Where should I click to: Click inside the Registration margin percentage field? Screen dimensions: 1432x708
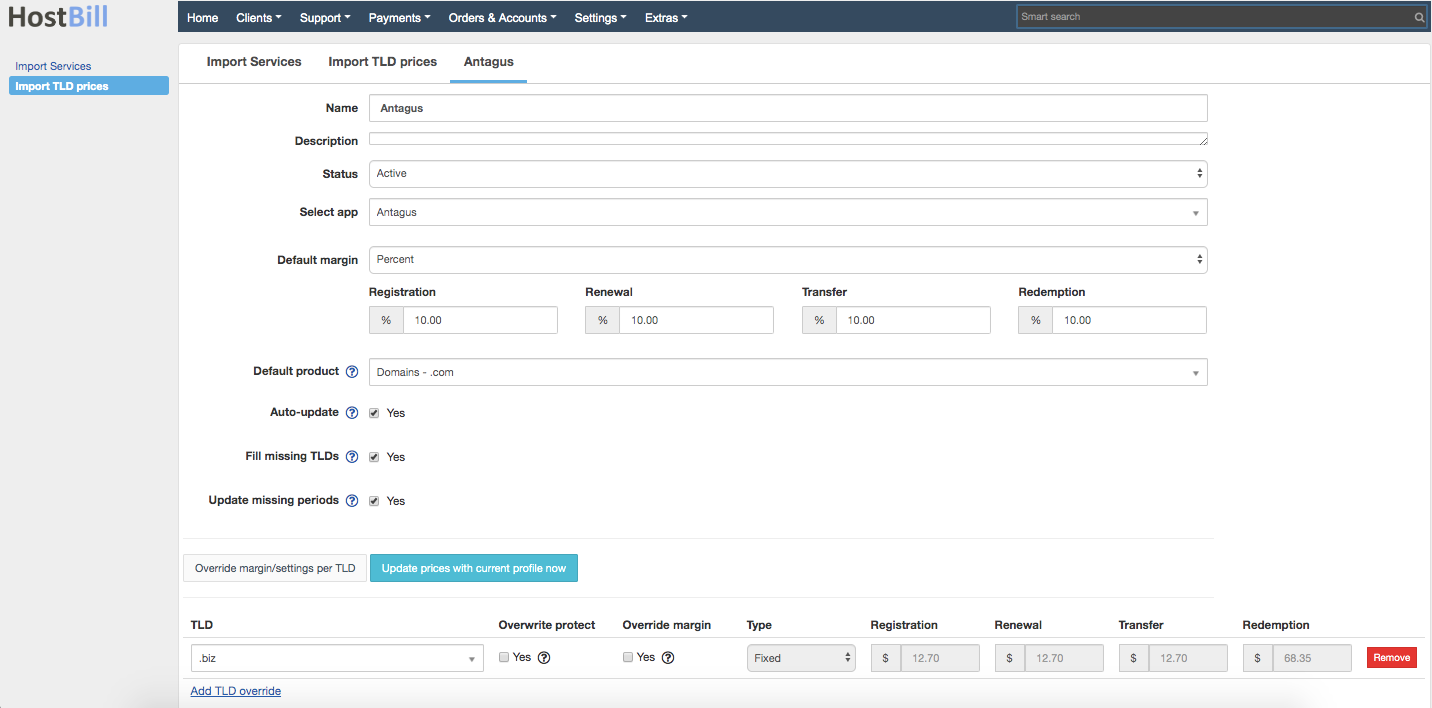[x=480, y=319]
